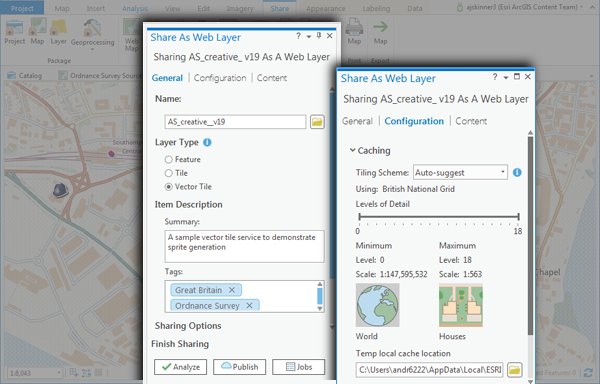Image resolution: width=600 pixels, height=384 pixels.
Task: Click the Tiling Scheme info icon
Action: point(517,172)
